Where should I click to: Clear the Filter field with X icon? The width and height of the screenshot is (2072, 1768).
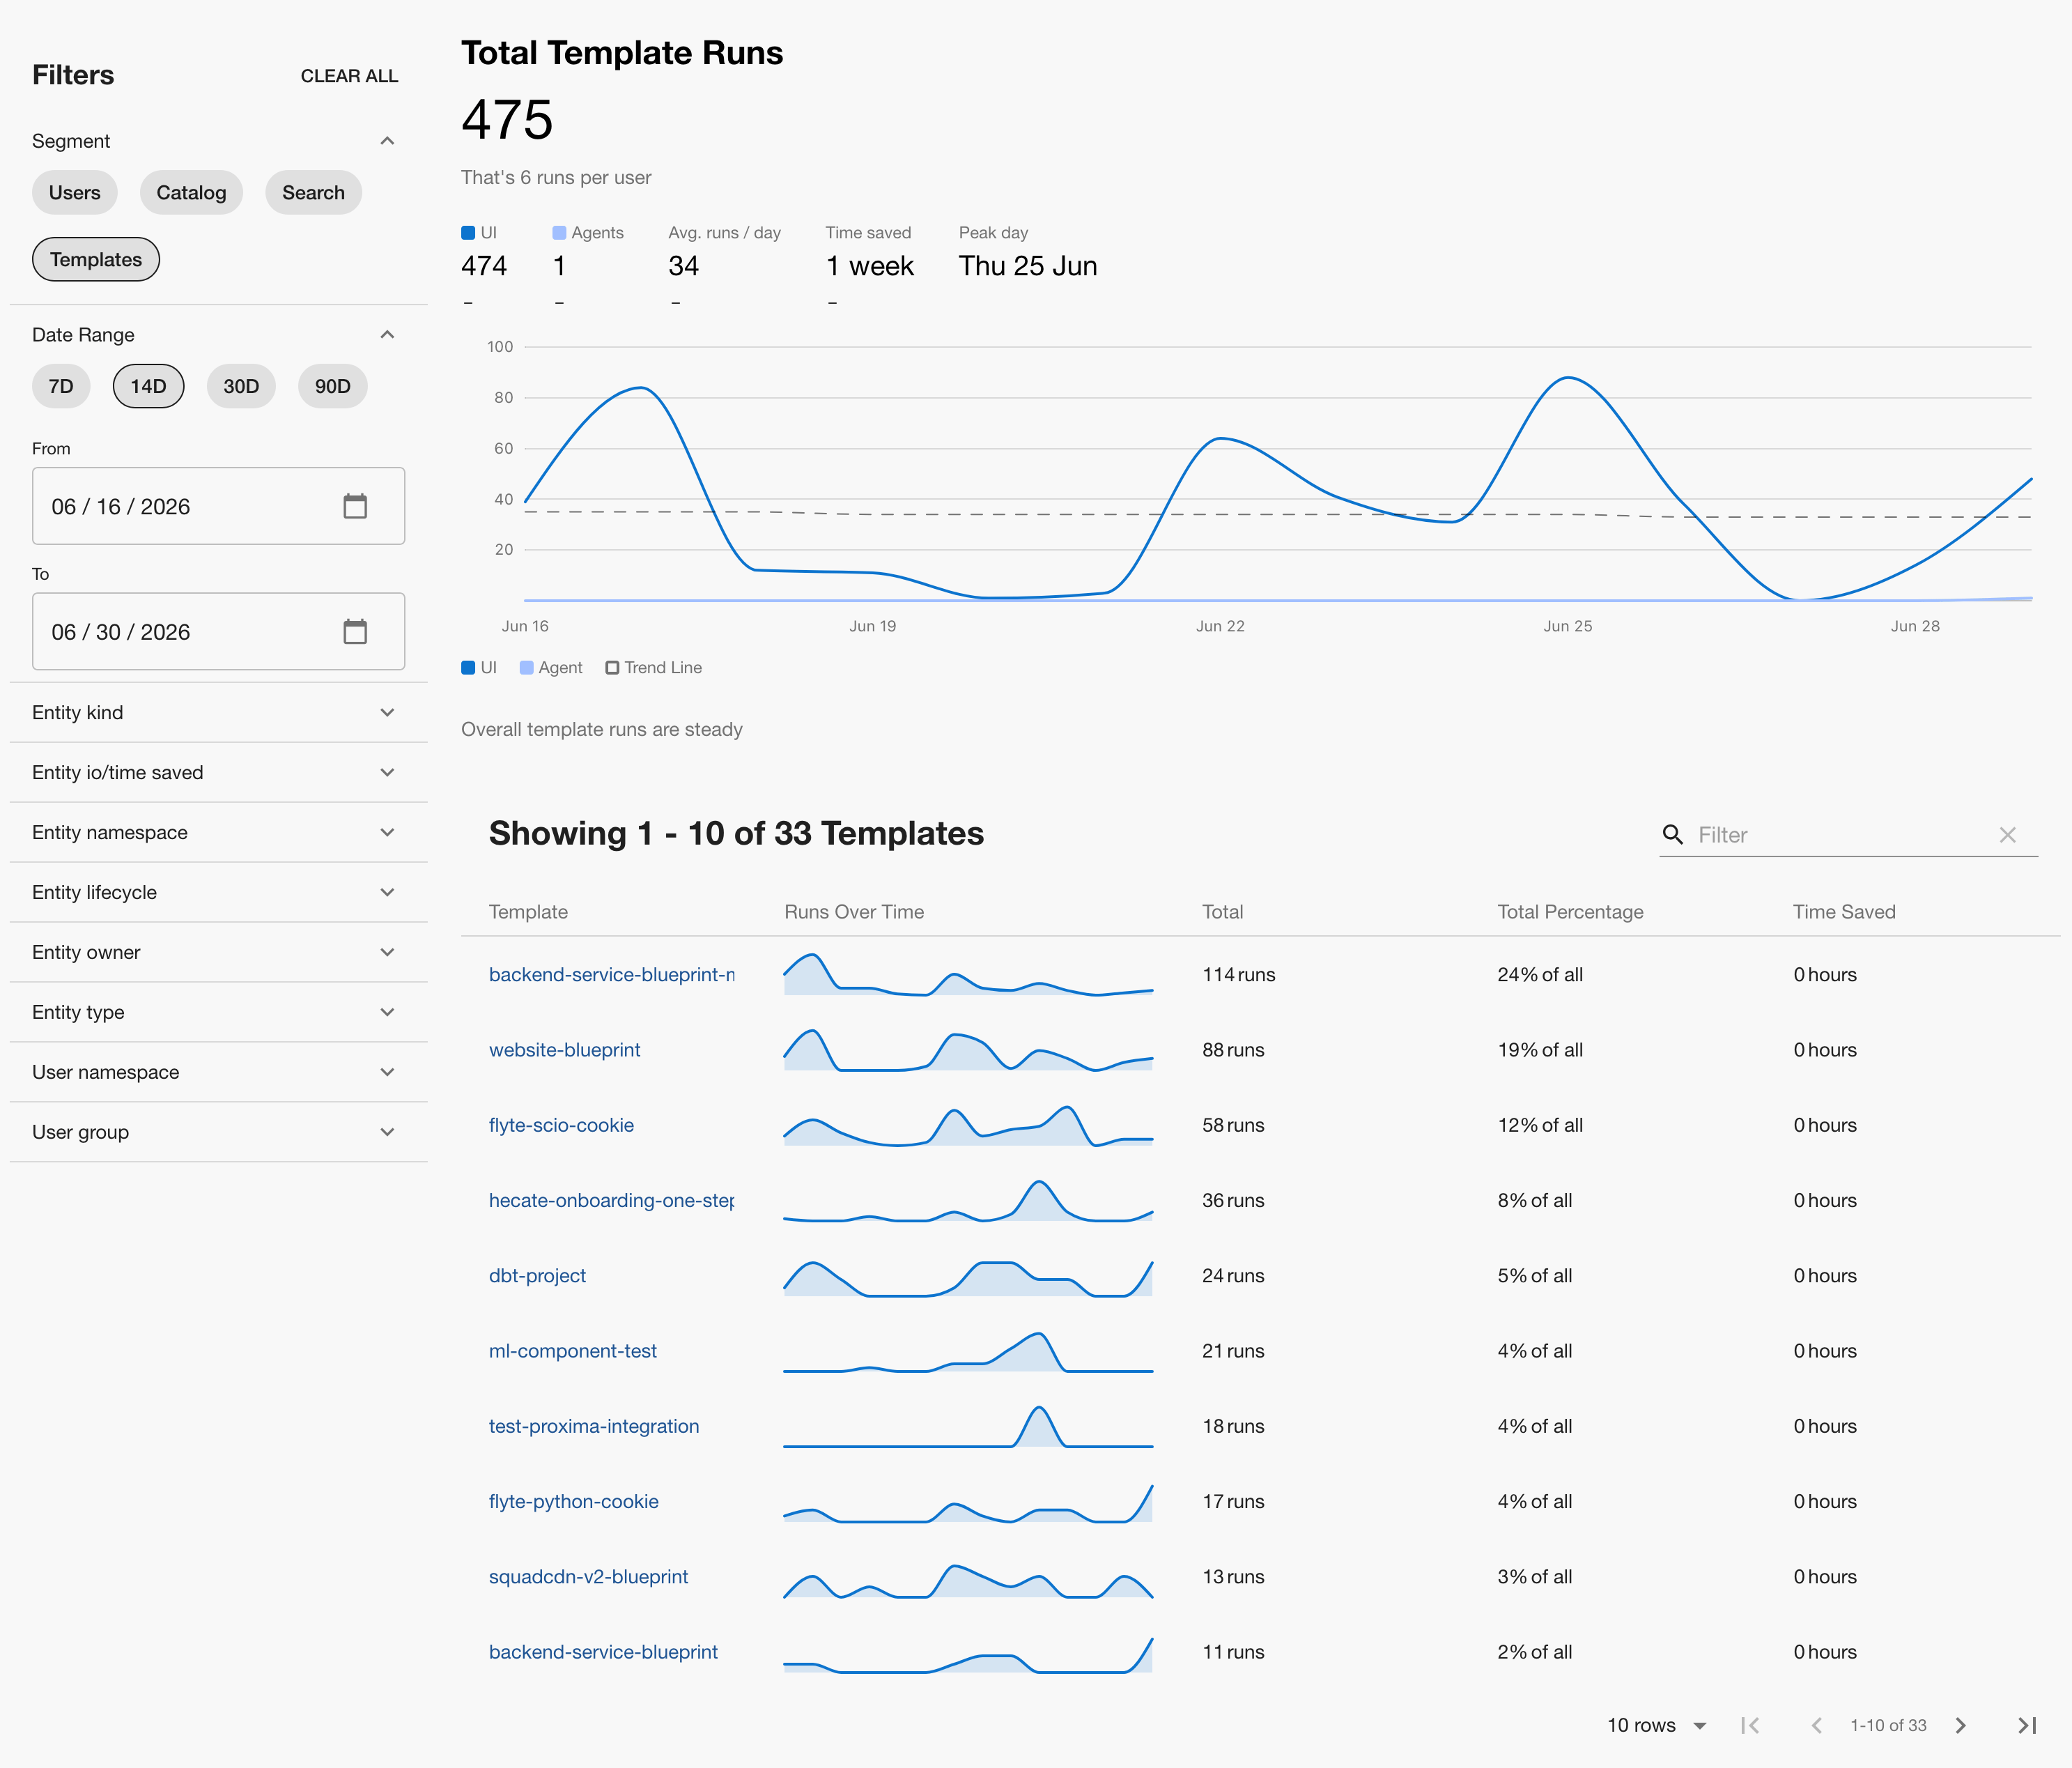point(2007,835)
